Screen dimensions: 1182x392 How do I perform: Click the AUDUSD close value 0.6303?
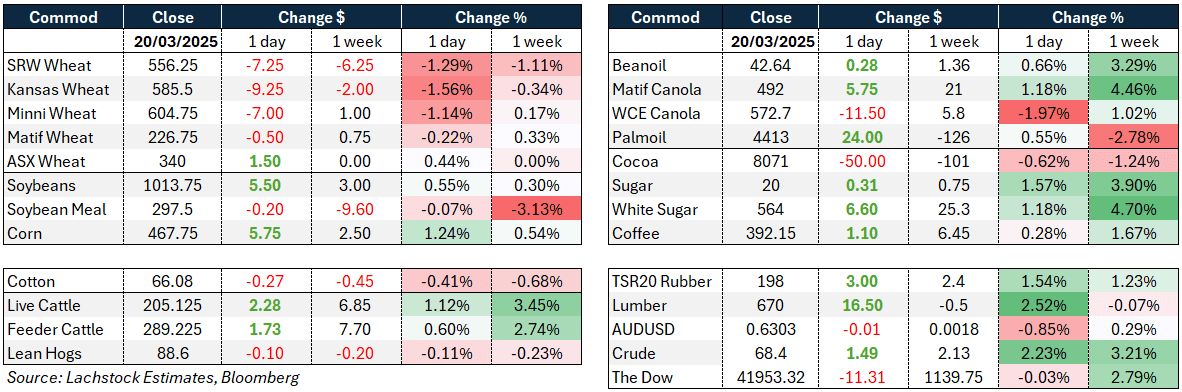(x=772, y=329)
